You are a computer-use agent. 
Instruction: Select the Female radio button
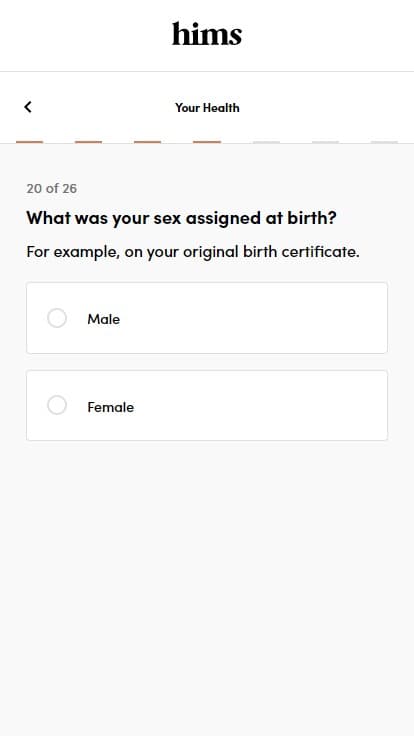tap(57, 406)
